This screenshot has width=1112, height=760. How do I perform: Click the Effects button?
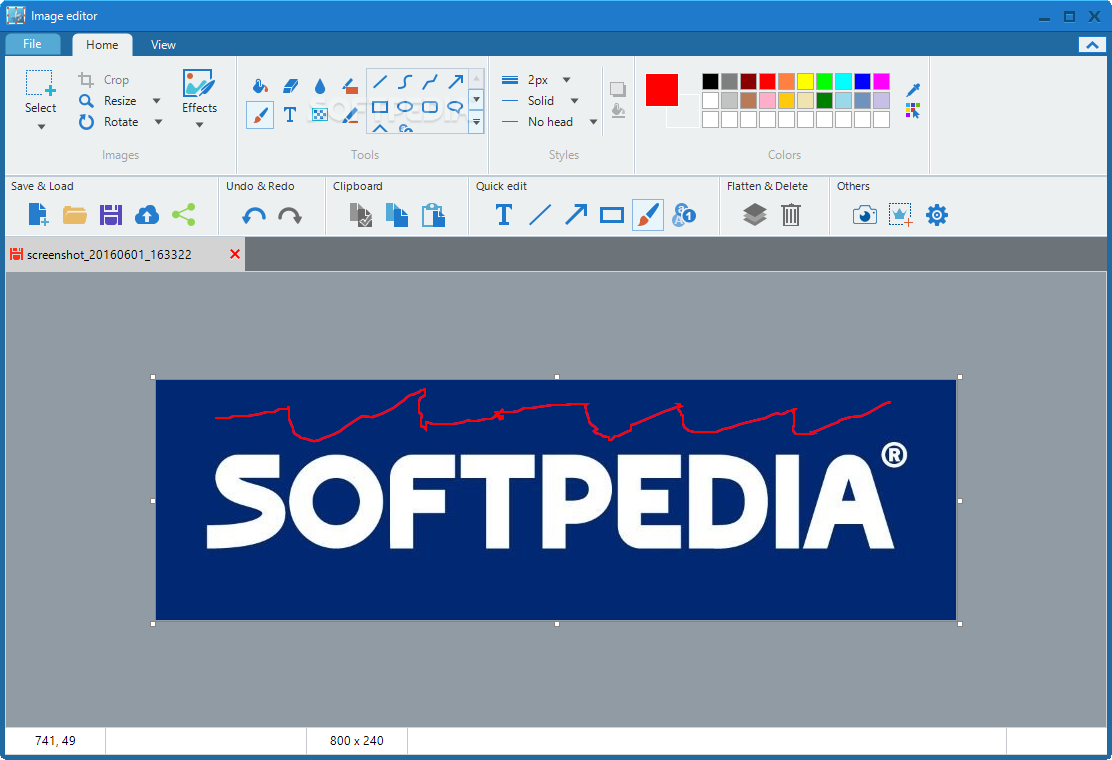tap(199, 92)
